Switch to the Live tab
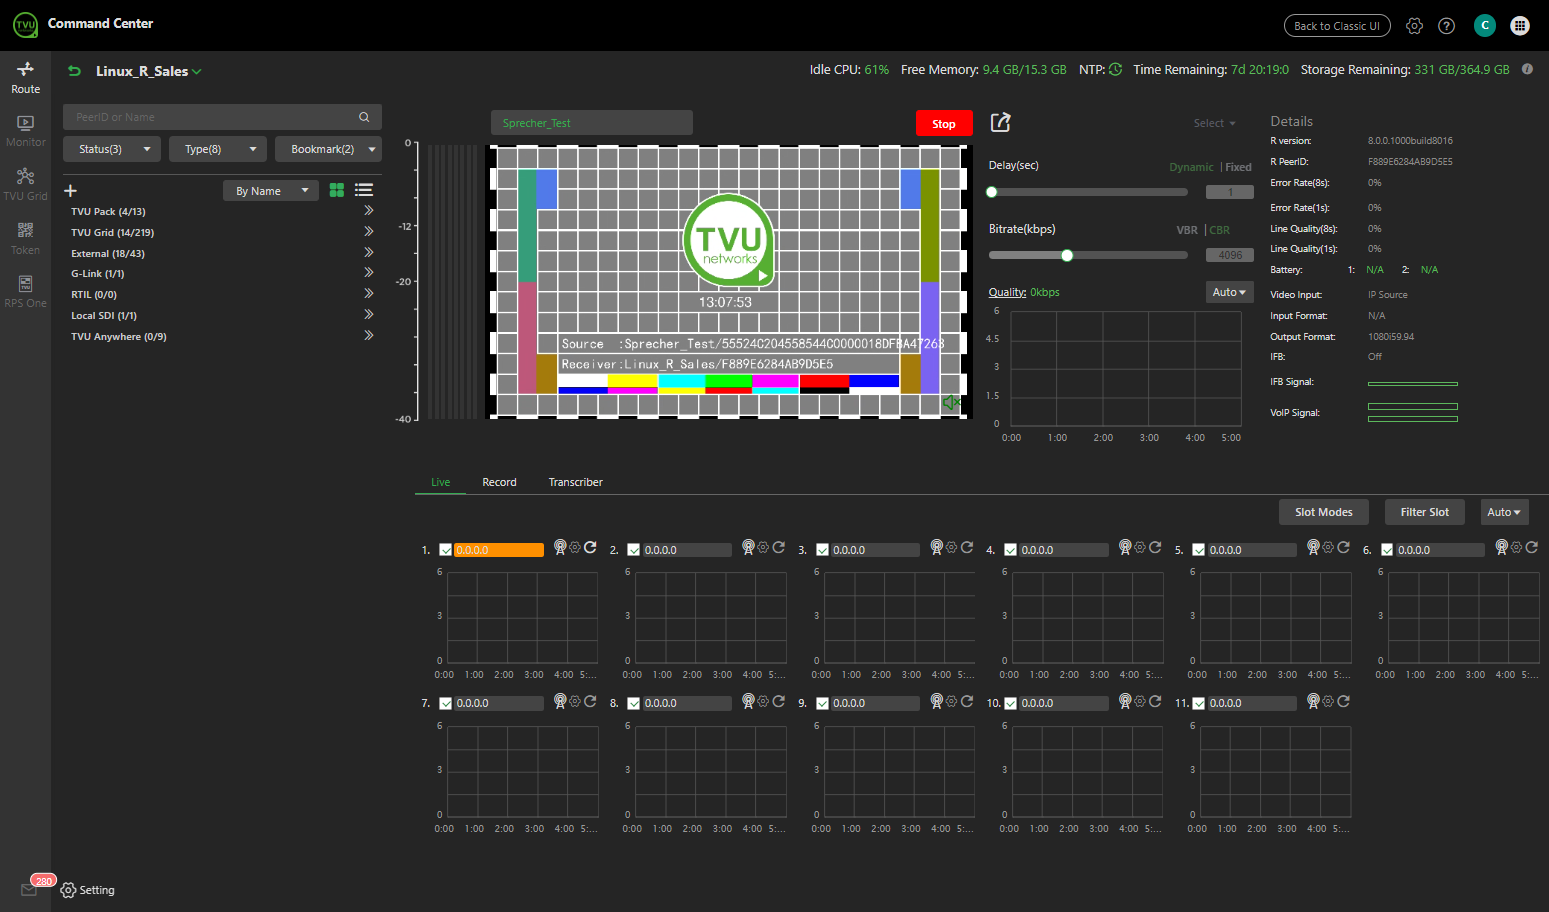Viewport: 1549px width, 912px height. coord(440,482)
